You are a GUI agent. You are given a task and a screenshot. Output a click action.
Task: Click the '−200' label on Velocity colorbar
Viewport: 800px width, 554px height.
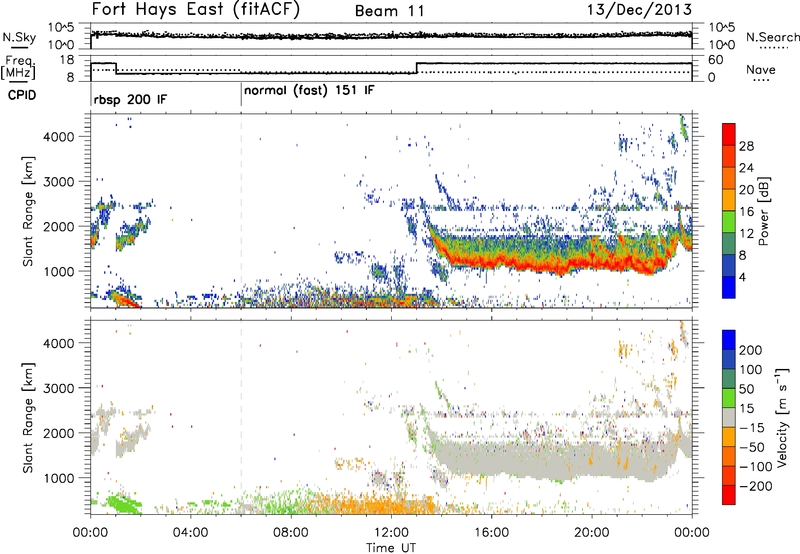[756, 486]
